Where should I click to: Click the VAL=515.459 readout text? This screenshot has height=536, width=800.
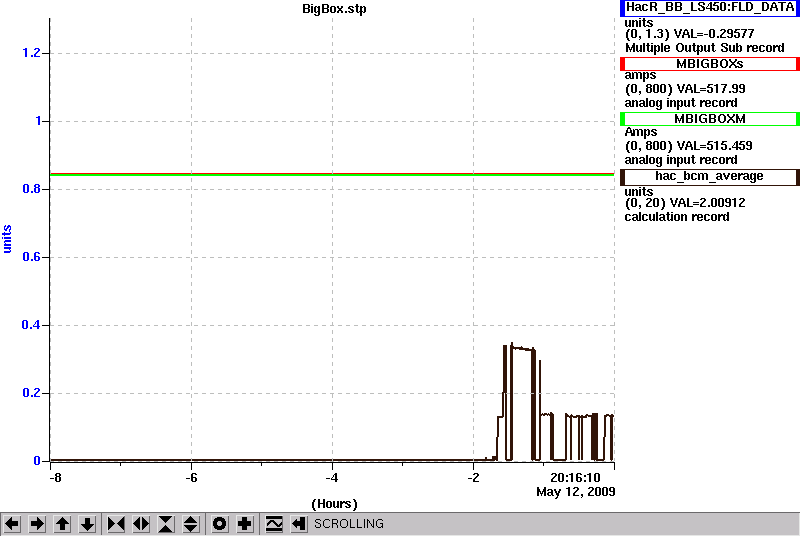pos(714,146)
